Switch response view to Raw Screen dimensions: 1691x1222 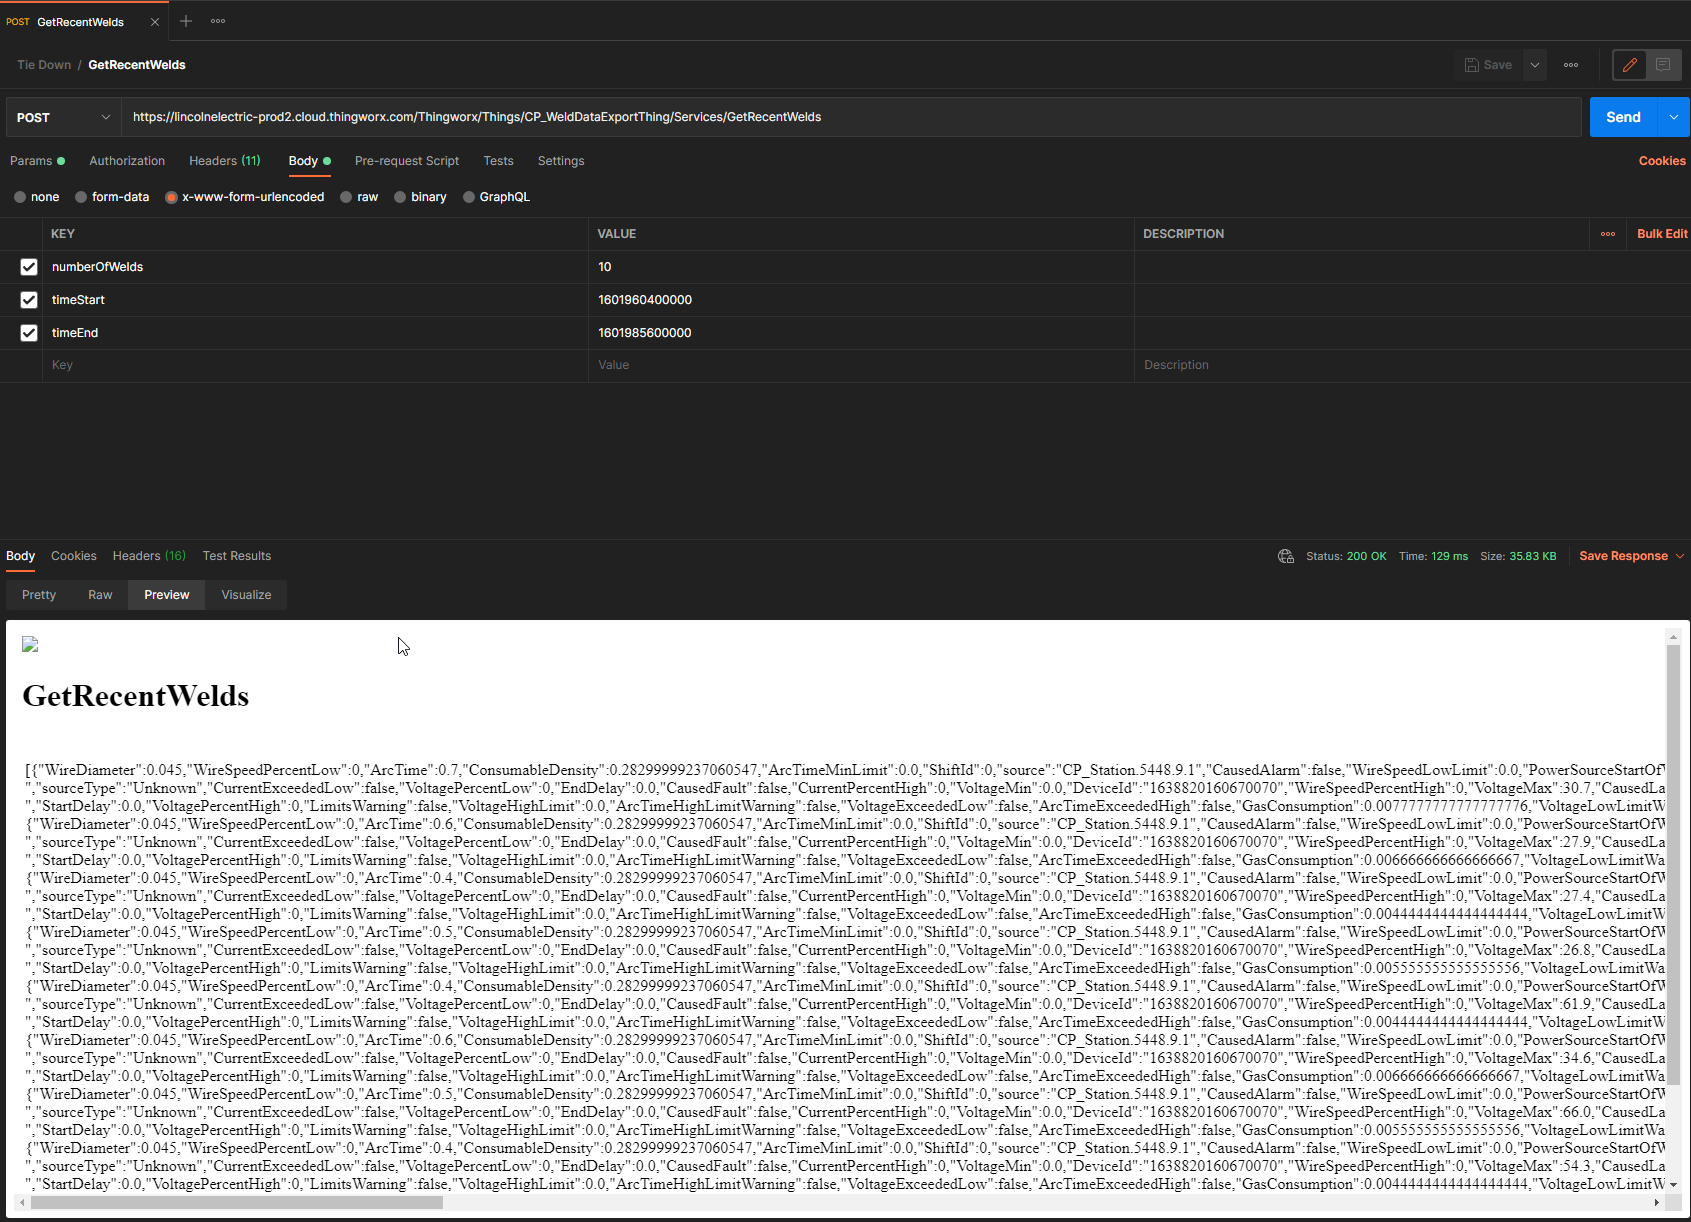point(100,595)
